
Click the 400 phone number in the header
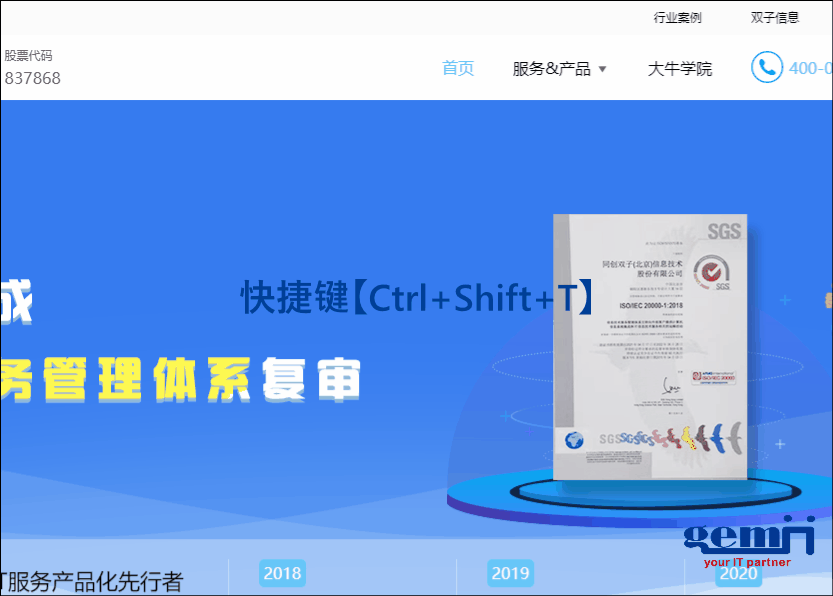coord(812,68)
